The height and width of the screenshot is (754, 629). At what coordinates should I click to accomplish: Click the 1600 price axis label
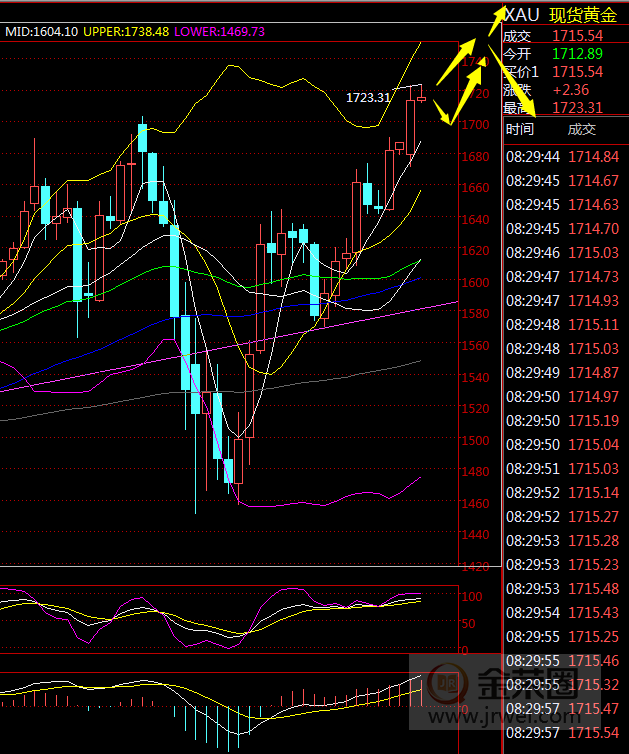point(475,282)
